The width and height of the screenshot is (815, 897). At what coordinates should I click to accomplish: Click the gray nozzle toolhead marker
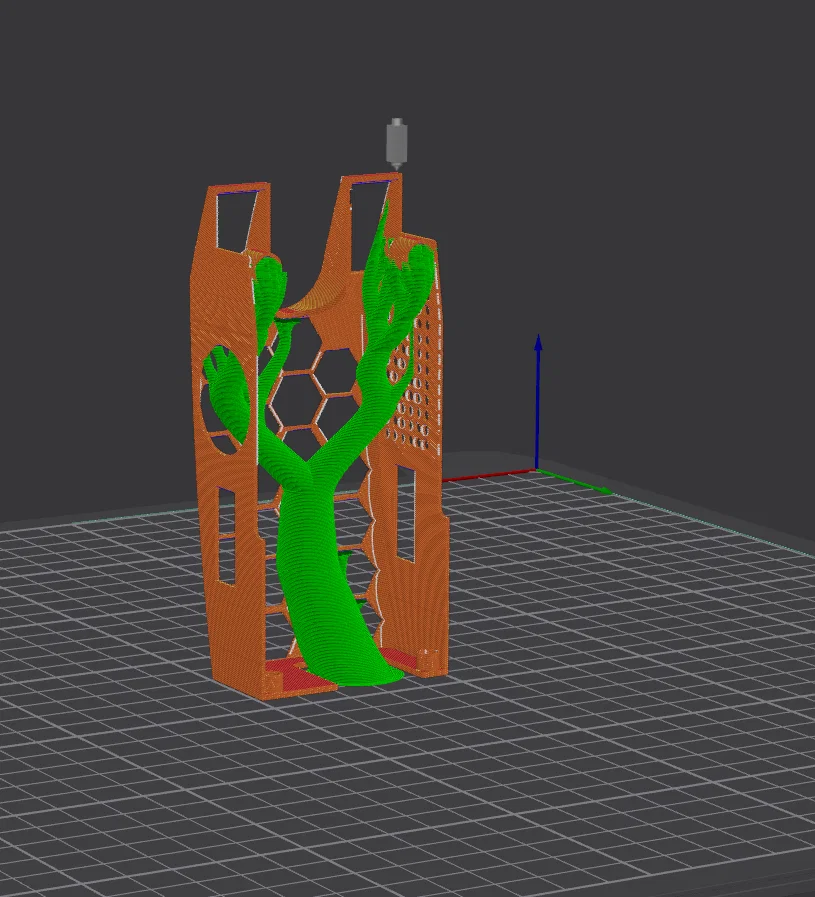point(397,143)
